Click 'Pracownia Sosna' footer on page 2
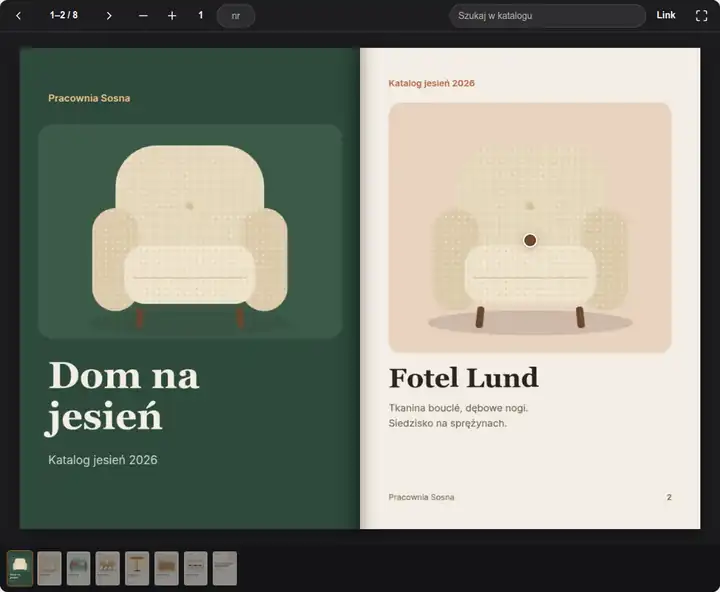Screen dimensions: 720x592 point(421,497)
